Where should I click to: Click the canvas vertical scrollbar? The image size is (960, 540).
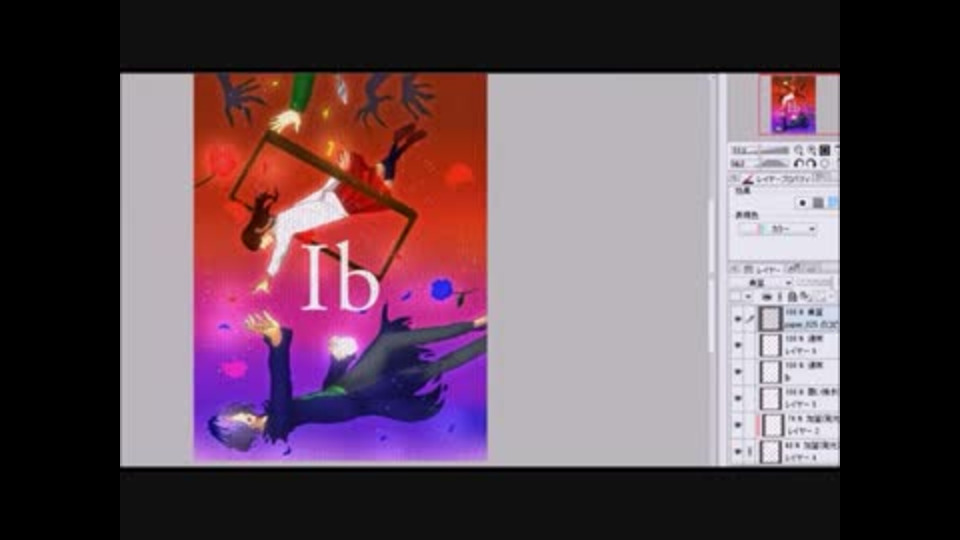[711, 276]
